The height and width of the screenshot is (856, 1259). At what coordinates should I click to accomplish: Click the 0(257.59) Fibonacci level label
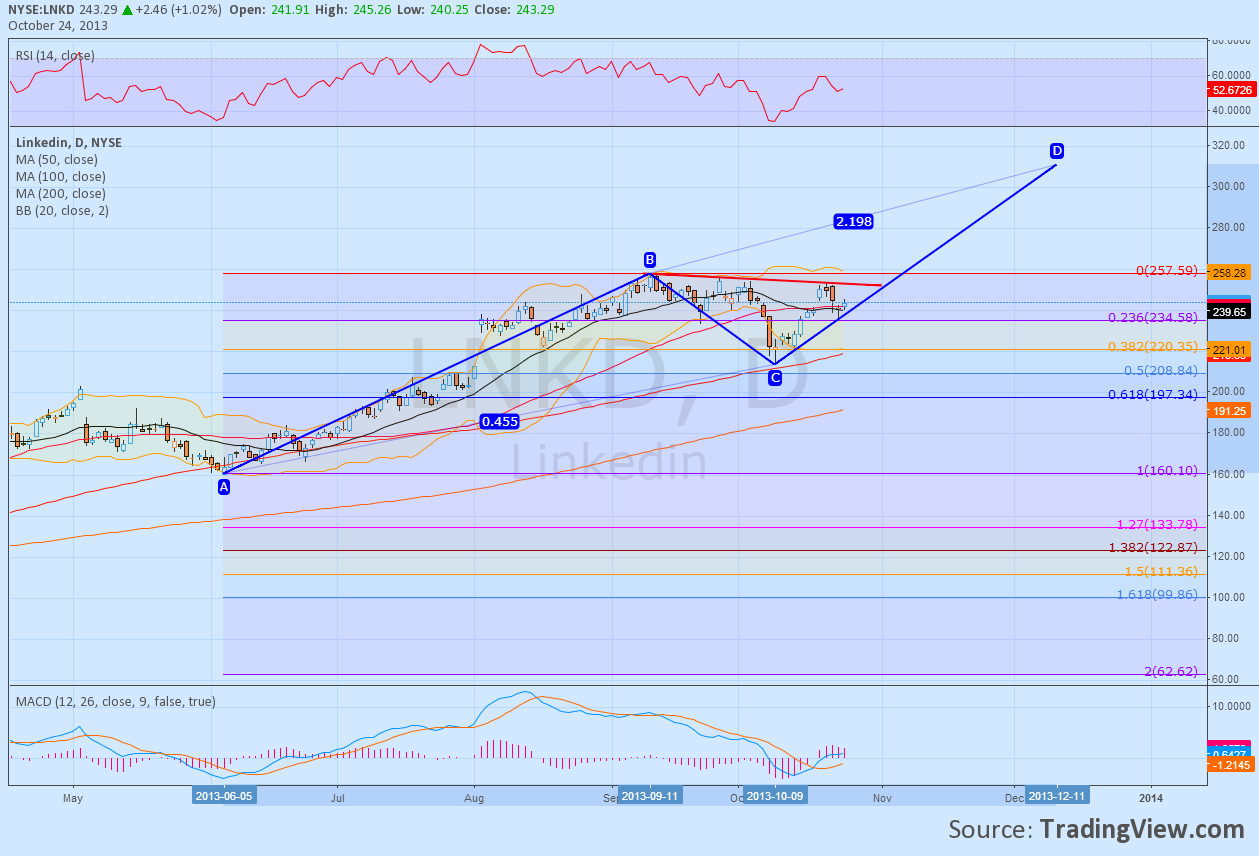coord(1167,271)
